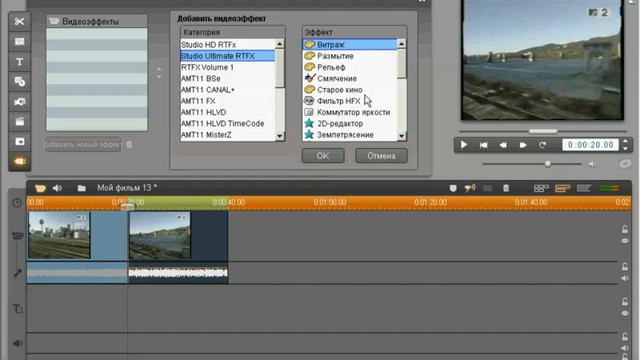The image size is (640, 360).
Task: Open the frame grabber camera tool
Action: click(x=19, y=102)
